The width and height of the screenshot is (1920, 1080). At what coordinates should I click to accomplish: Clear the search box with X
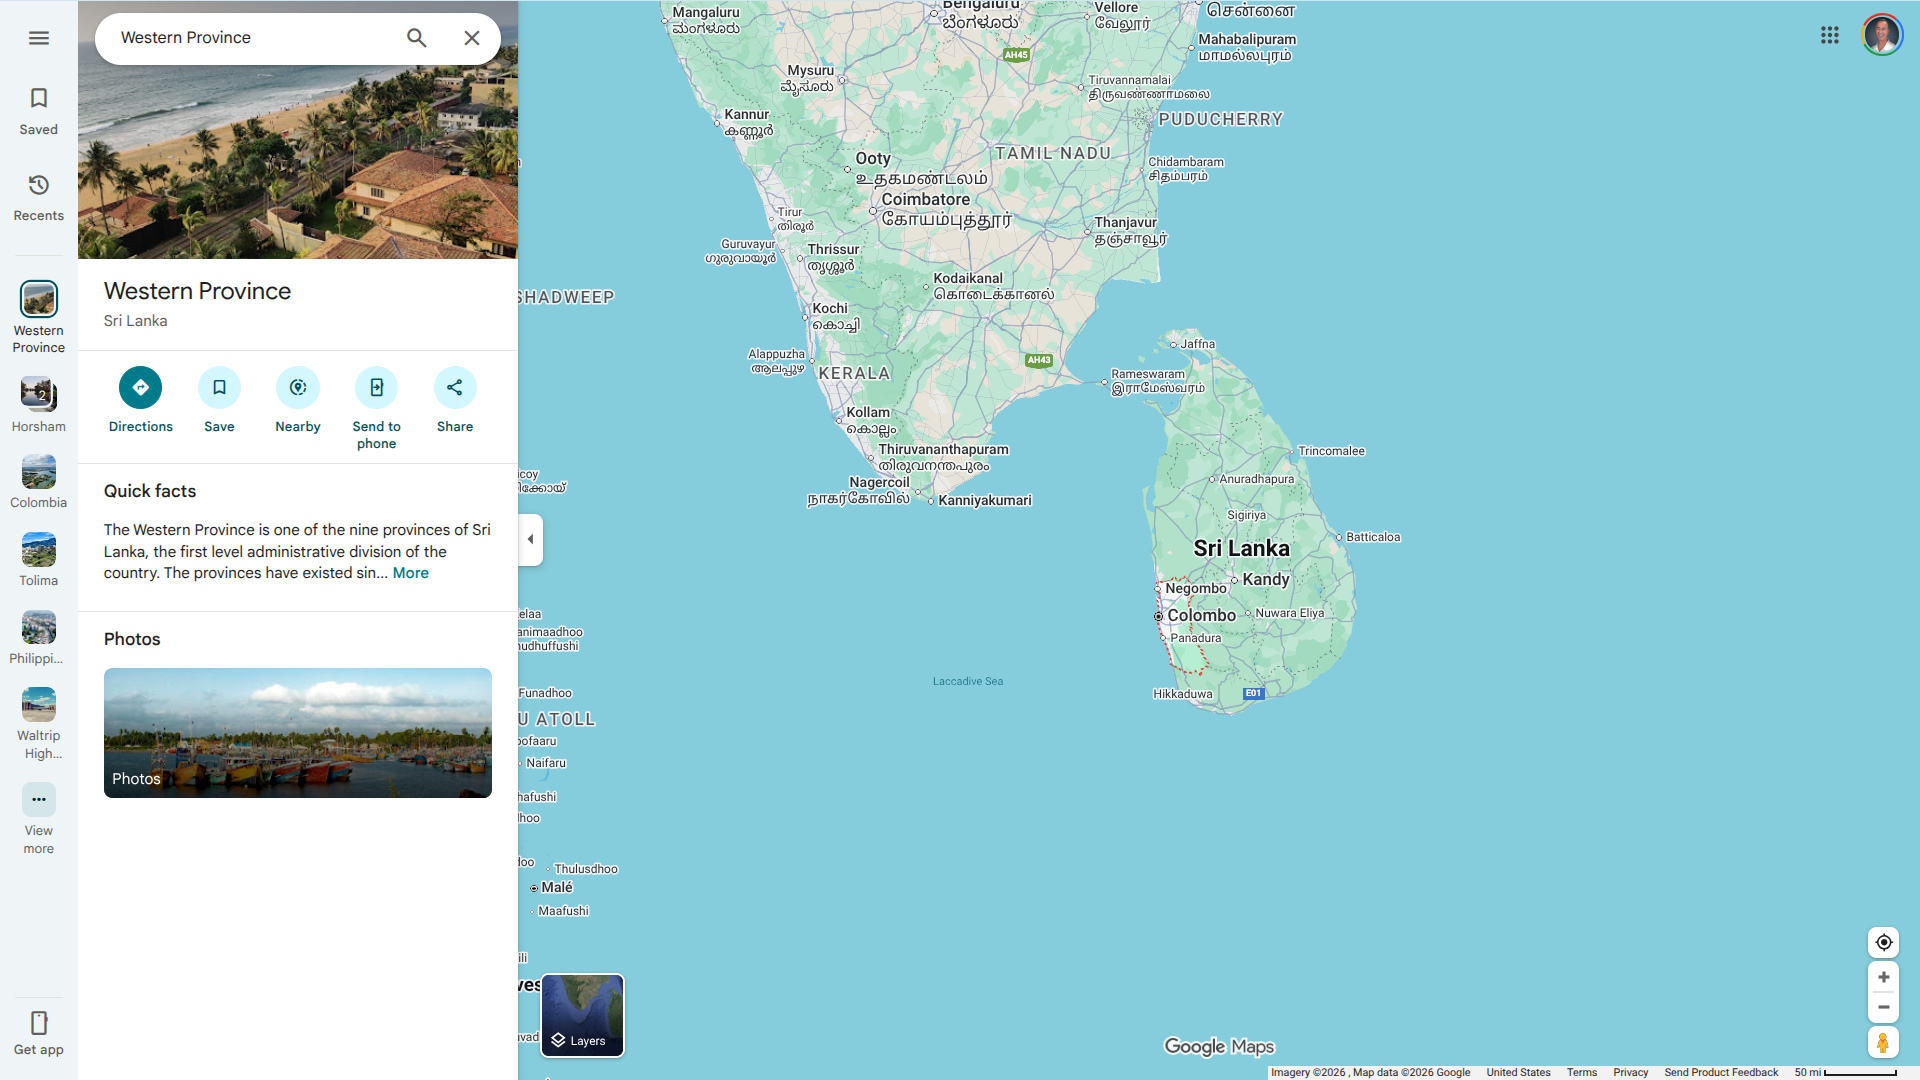coord(472,38)
